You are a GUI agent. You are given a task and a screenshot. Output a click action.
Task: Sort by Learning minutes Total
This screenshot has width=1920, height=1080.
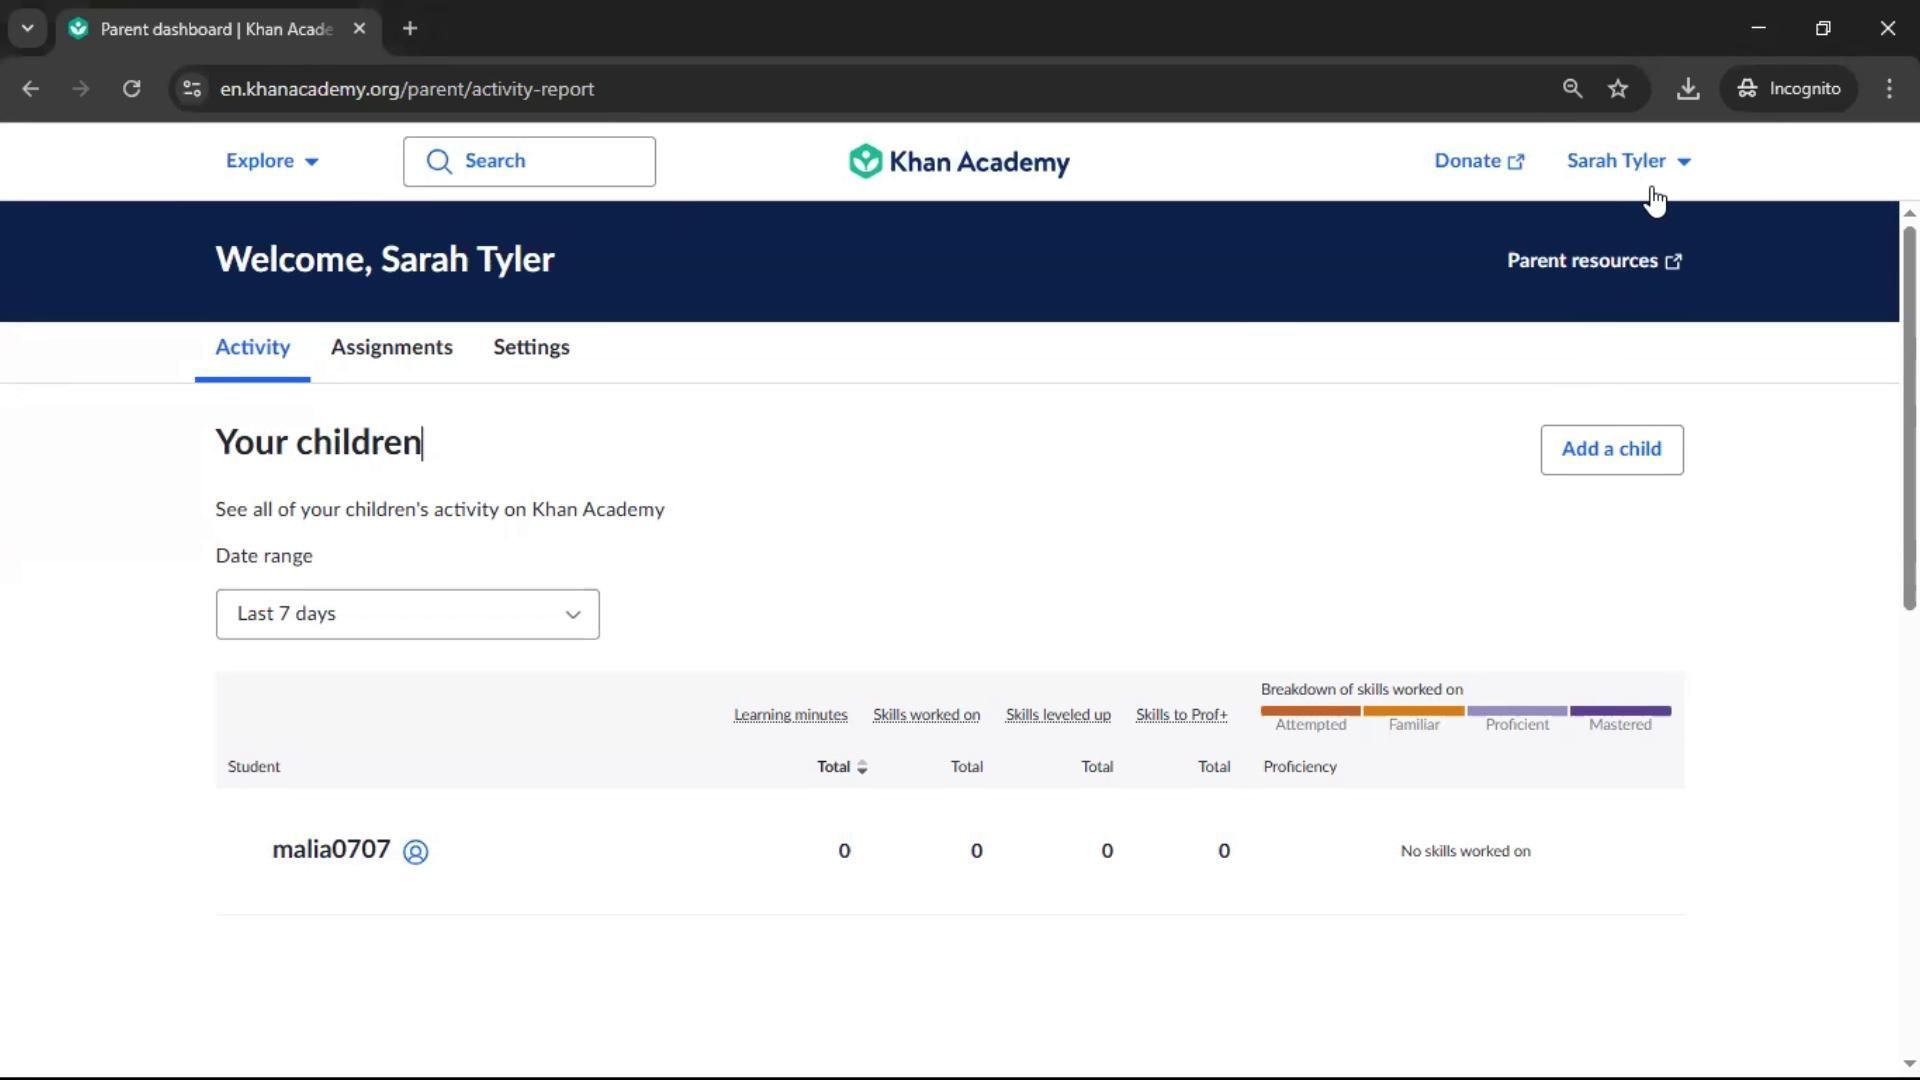coord(842,767)
